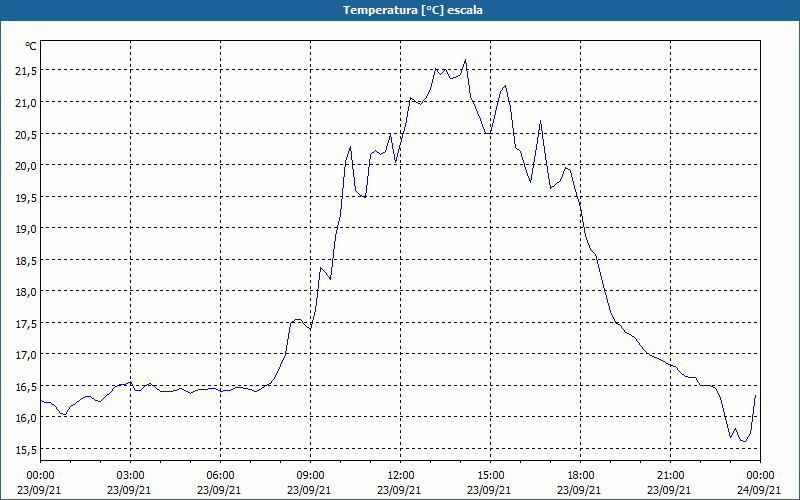Click the 20,0 y-axis label
The image size is (800, 500).
click(x=26, y=166)
